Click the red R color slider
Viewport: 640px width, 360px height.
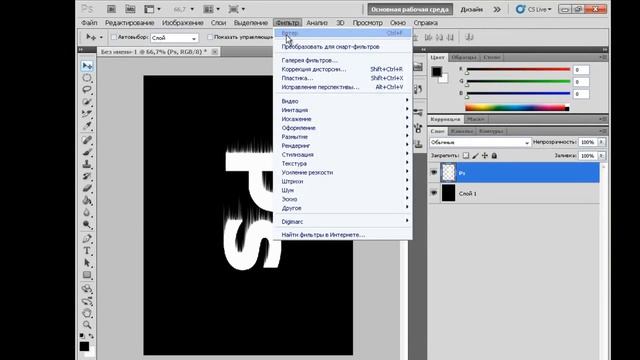pos(518,69)
